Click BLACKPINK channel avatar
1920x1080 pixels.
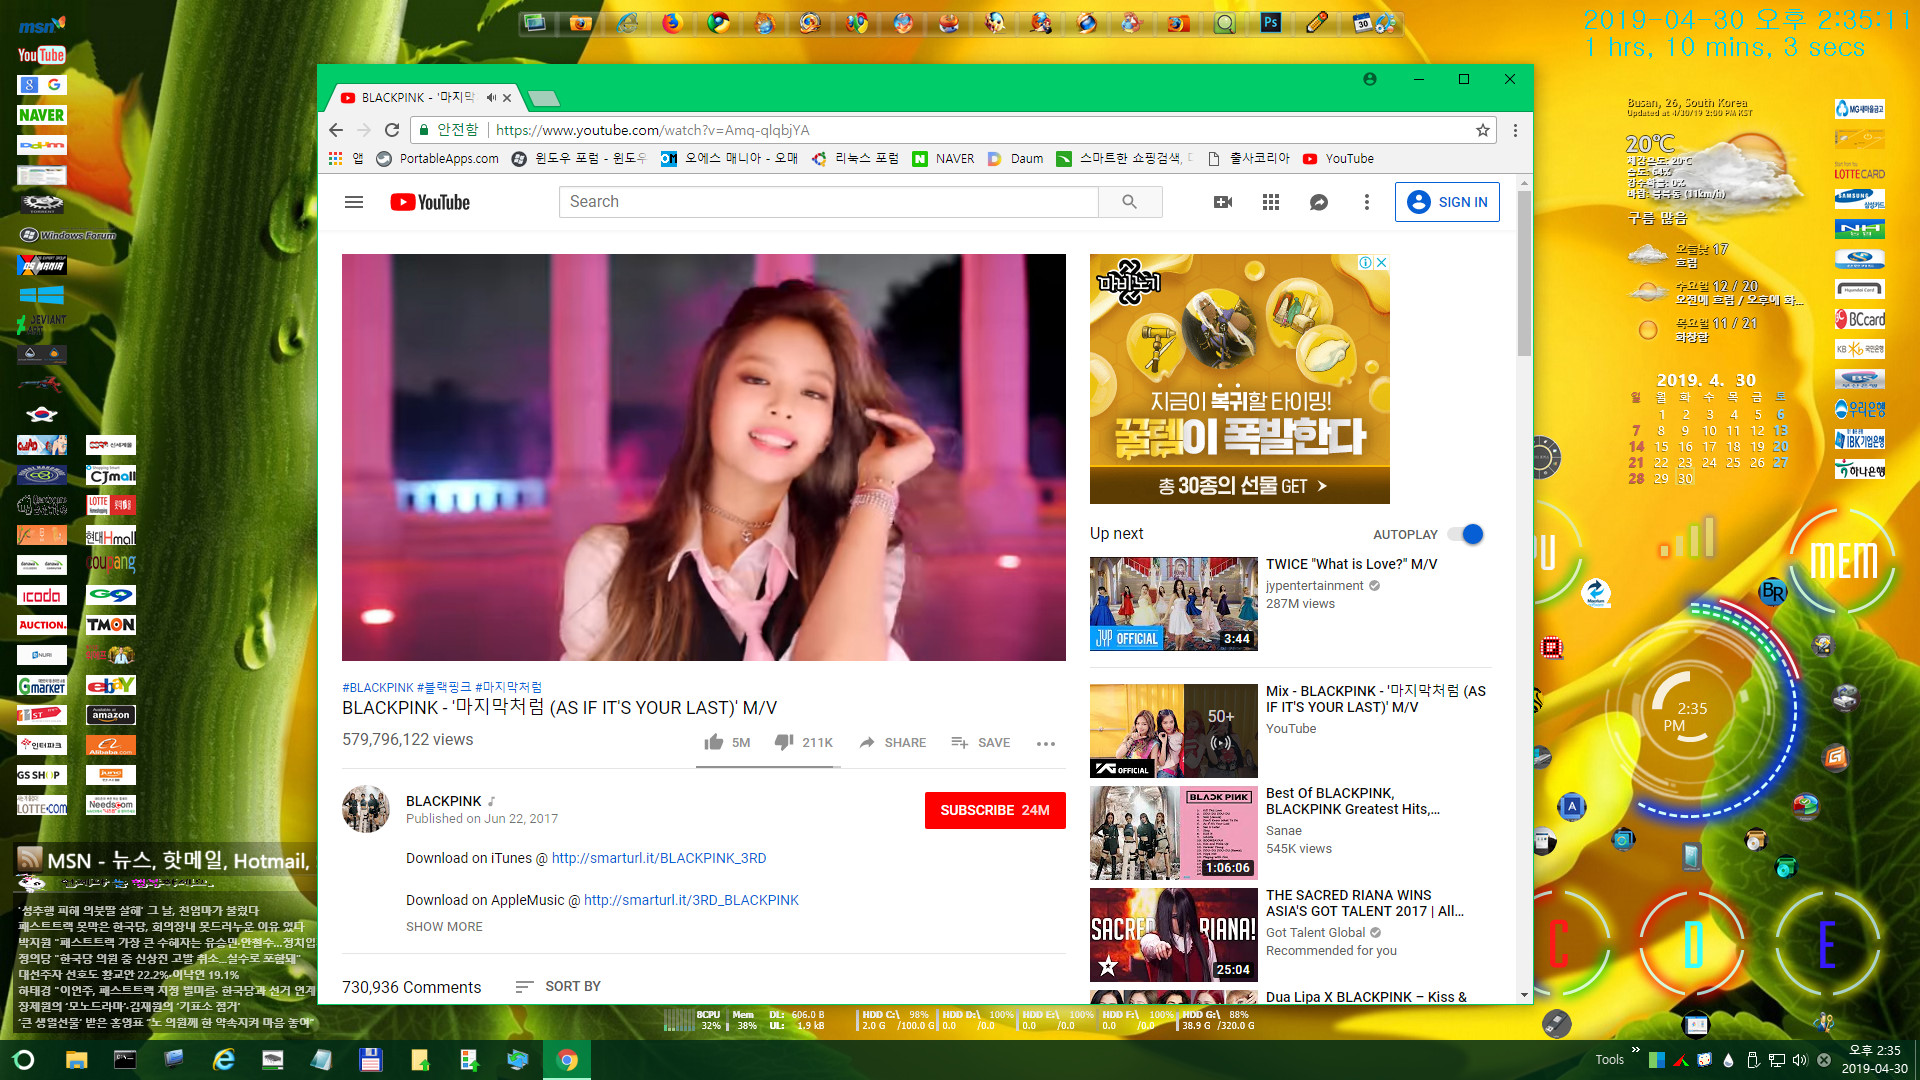point(366,809)
